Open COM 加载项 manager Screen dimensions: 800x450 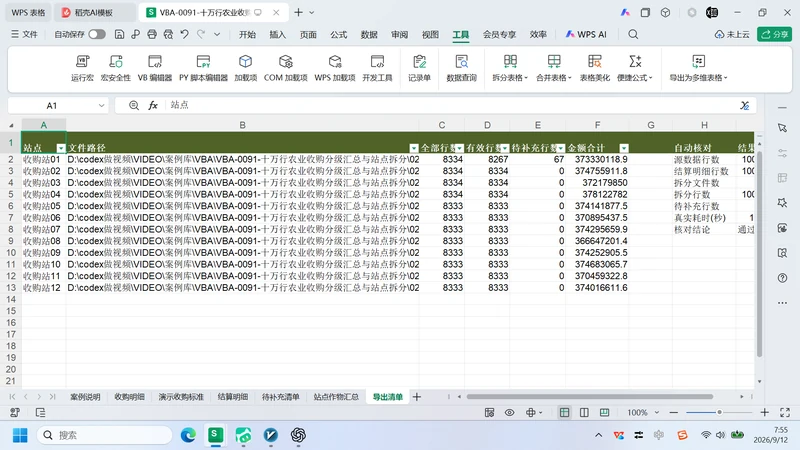[x=285, y=68]
